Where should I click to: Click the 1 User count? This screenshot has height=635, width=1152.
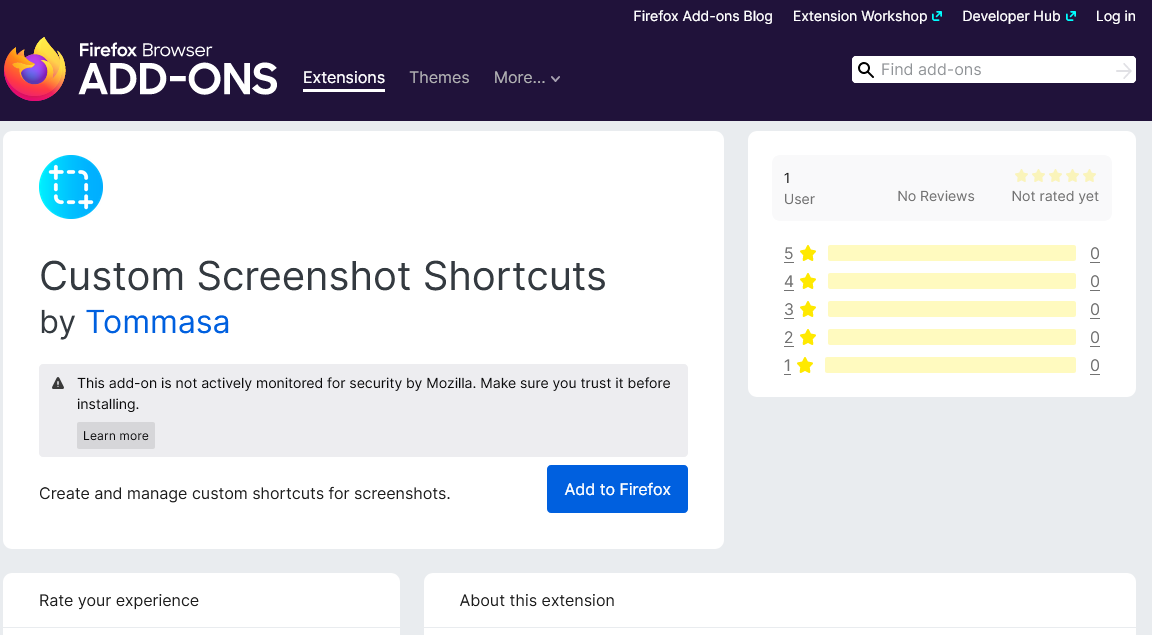[x=799, y=188]
